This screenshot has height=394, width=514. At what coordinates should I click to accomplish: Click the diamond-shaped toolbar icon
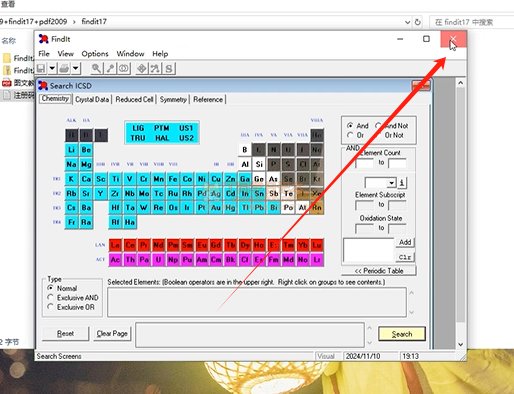[142, 69]
